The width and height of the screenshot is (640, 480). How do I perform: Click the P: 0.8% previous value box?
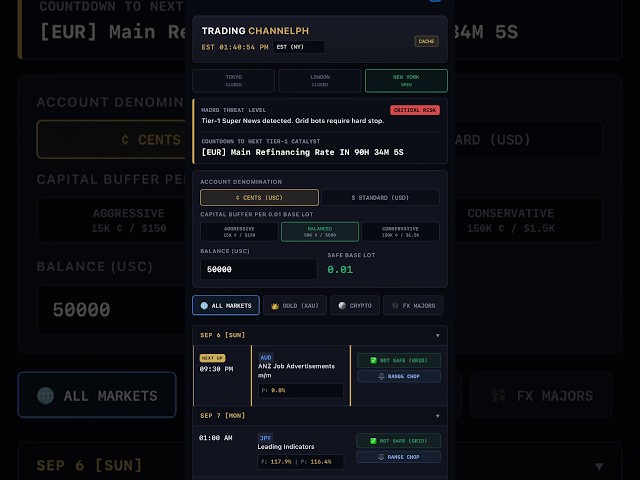(300, 391)
